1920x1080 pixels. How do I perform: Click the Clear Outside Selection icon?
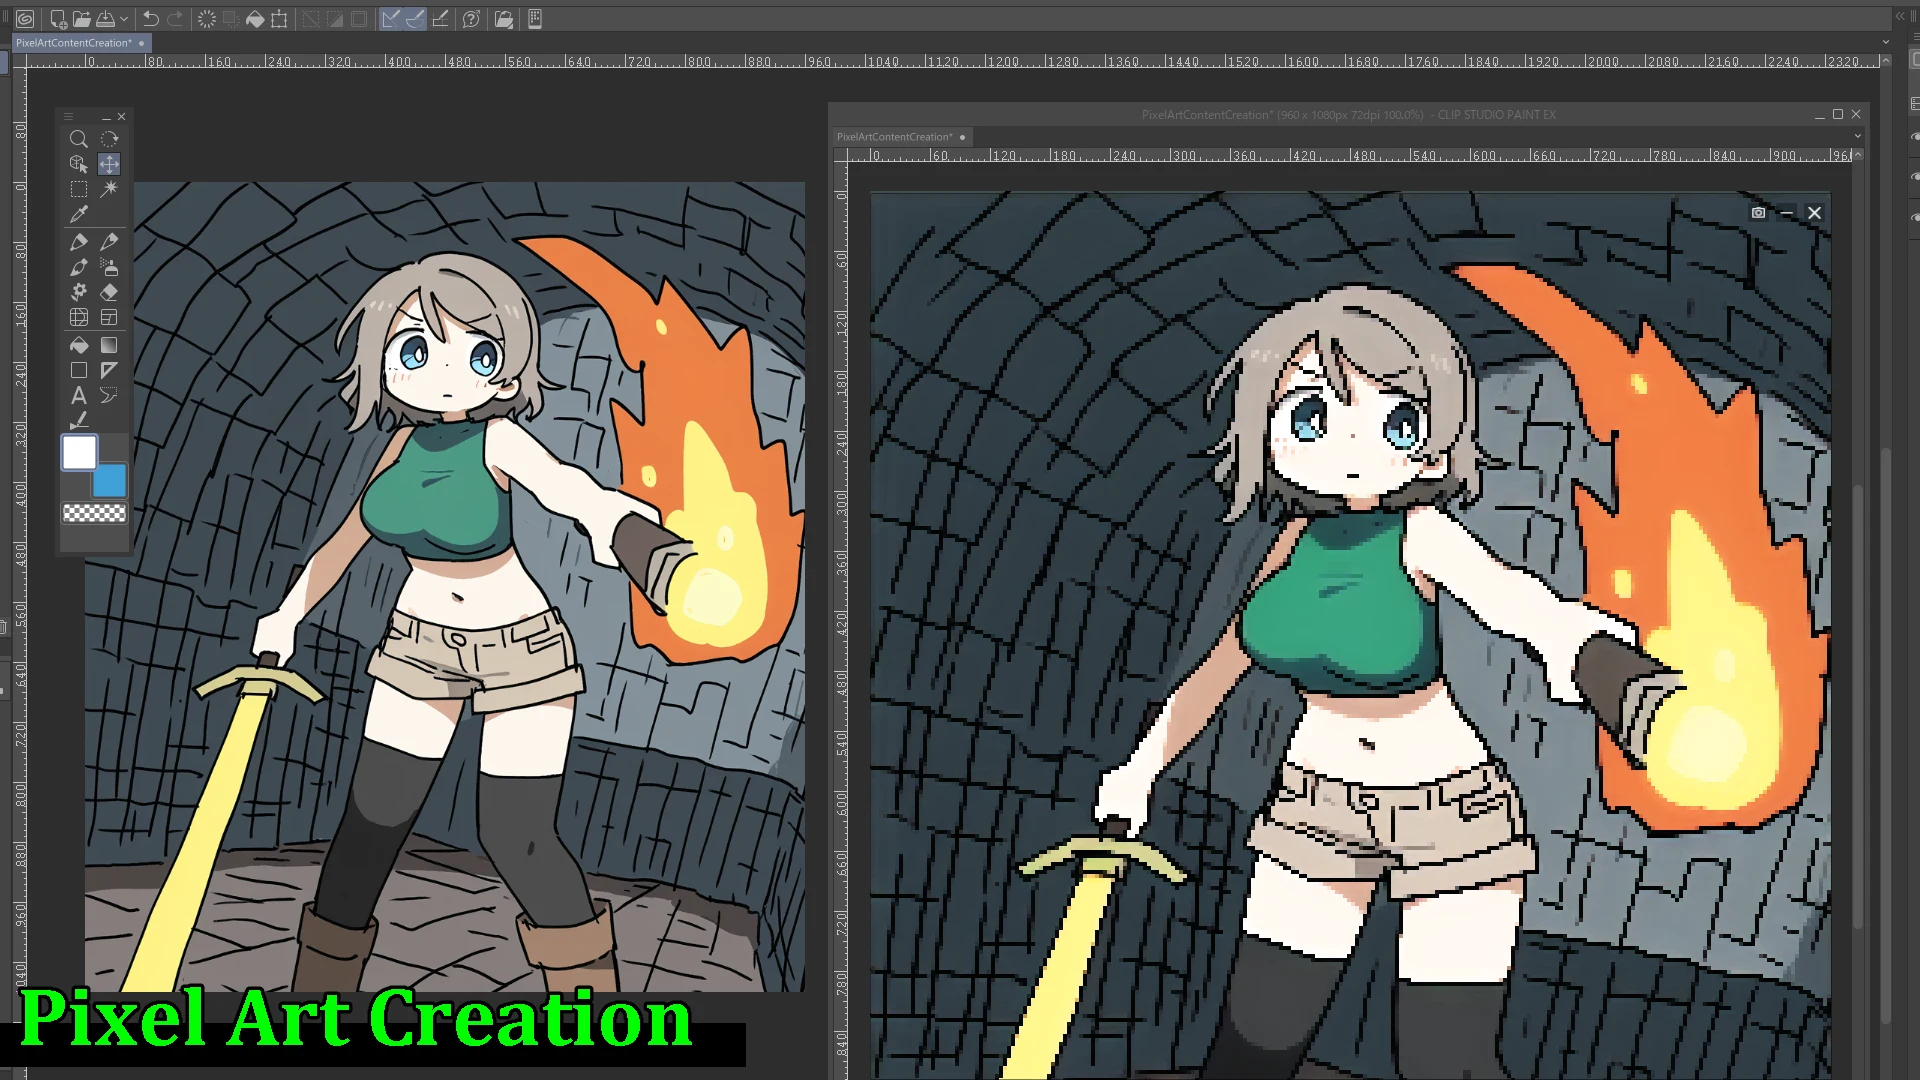click(231, 19)
